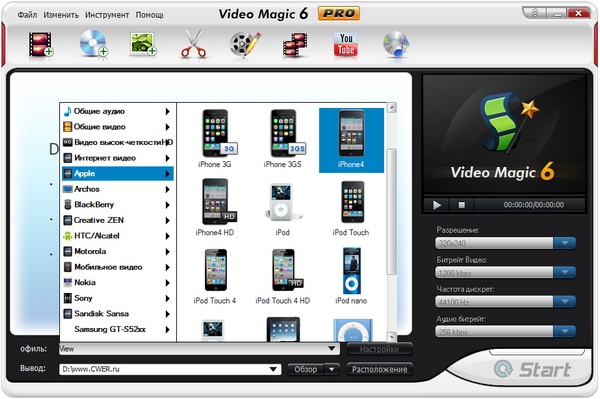Open the arrow next to Обзор button
The width and height of the screenshot is (600, 399).
332,370
